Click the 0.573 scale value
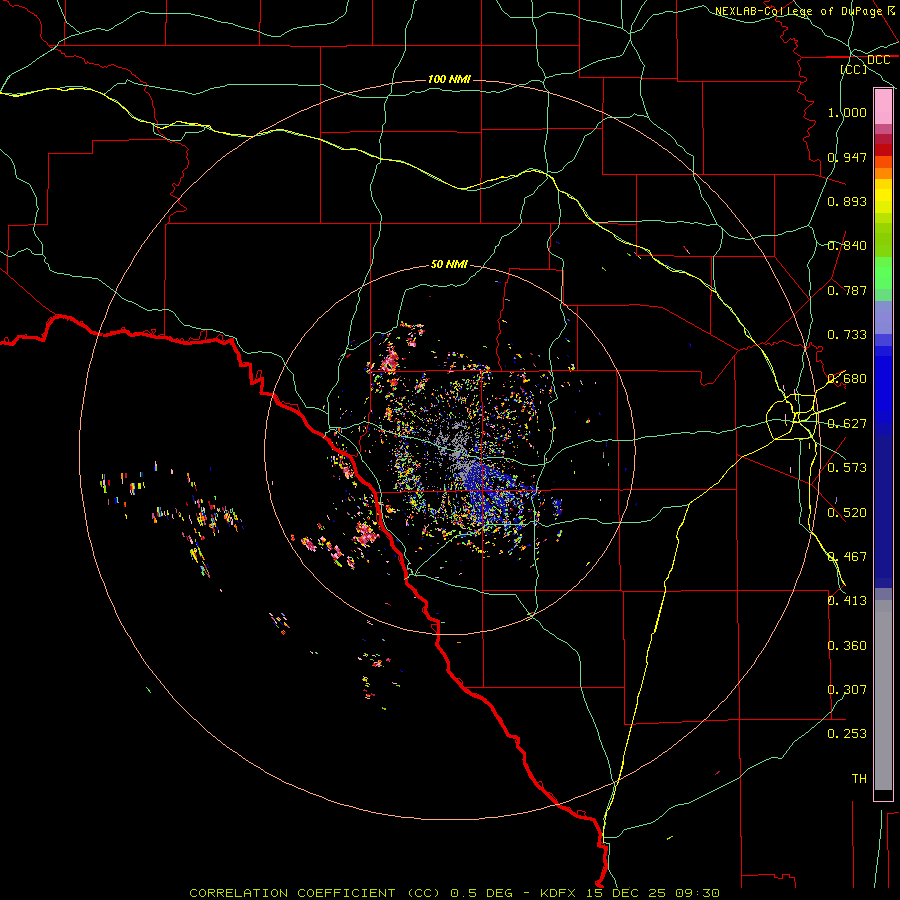Viewport: 900px width, 900px height. [x=847, y=468]
